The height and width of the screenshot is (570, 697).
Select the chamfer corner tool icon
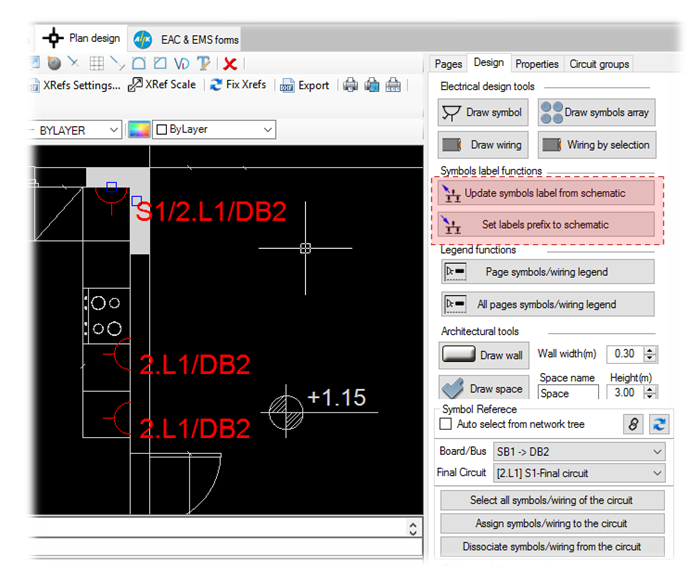tap(160, 64)
